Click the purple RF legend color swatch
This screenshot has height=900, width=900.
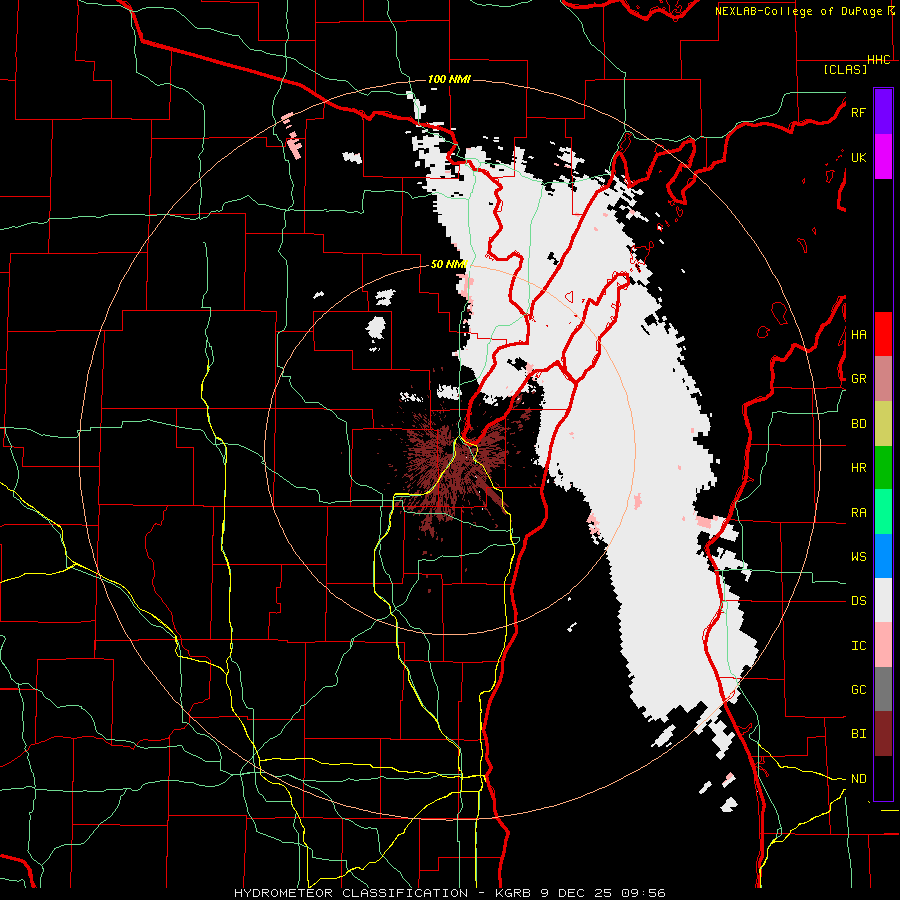point(883,112)
